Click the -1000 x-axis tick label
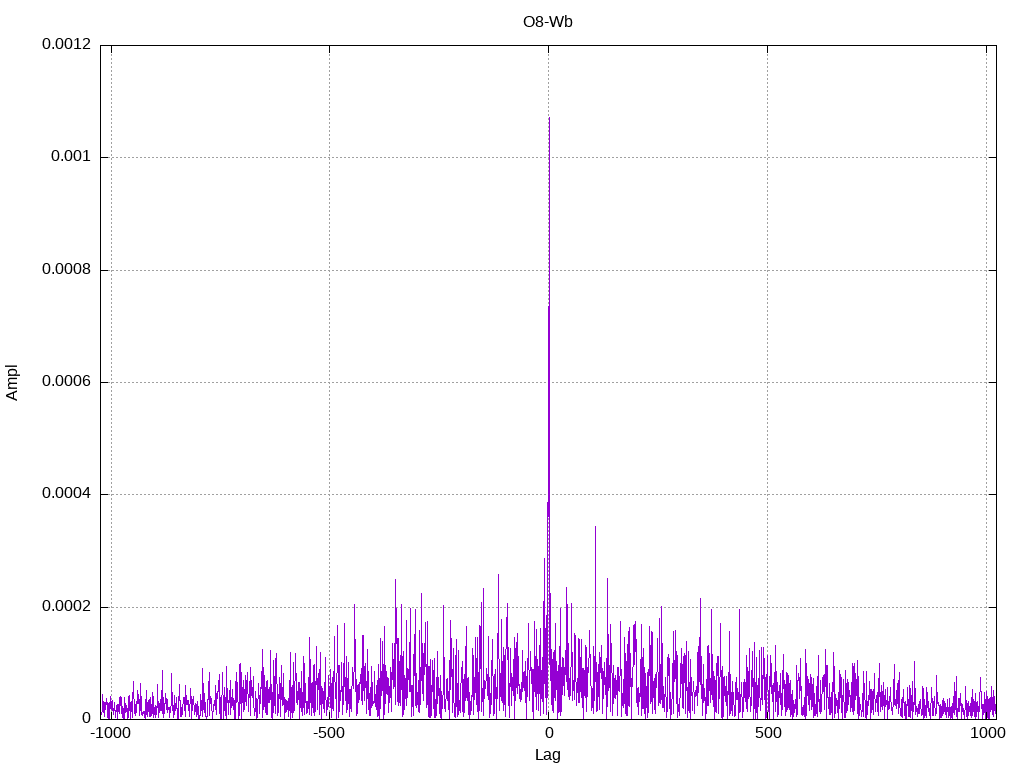 point(113,733)
